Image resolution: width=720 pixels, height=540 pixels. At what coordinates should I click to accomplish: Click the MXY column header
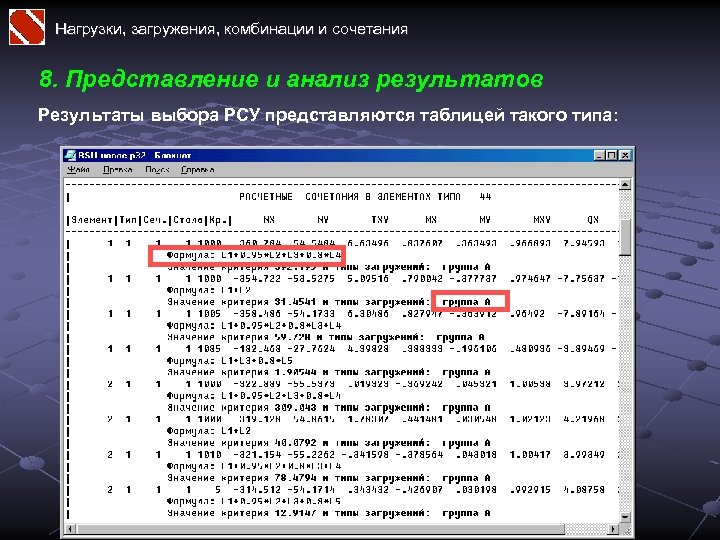tap(542, 220)
